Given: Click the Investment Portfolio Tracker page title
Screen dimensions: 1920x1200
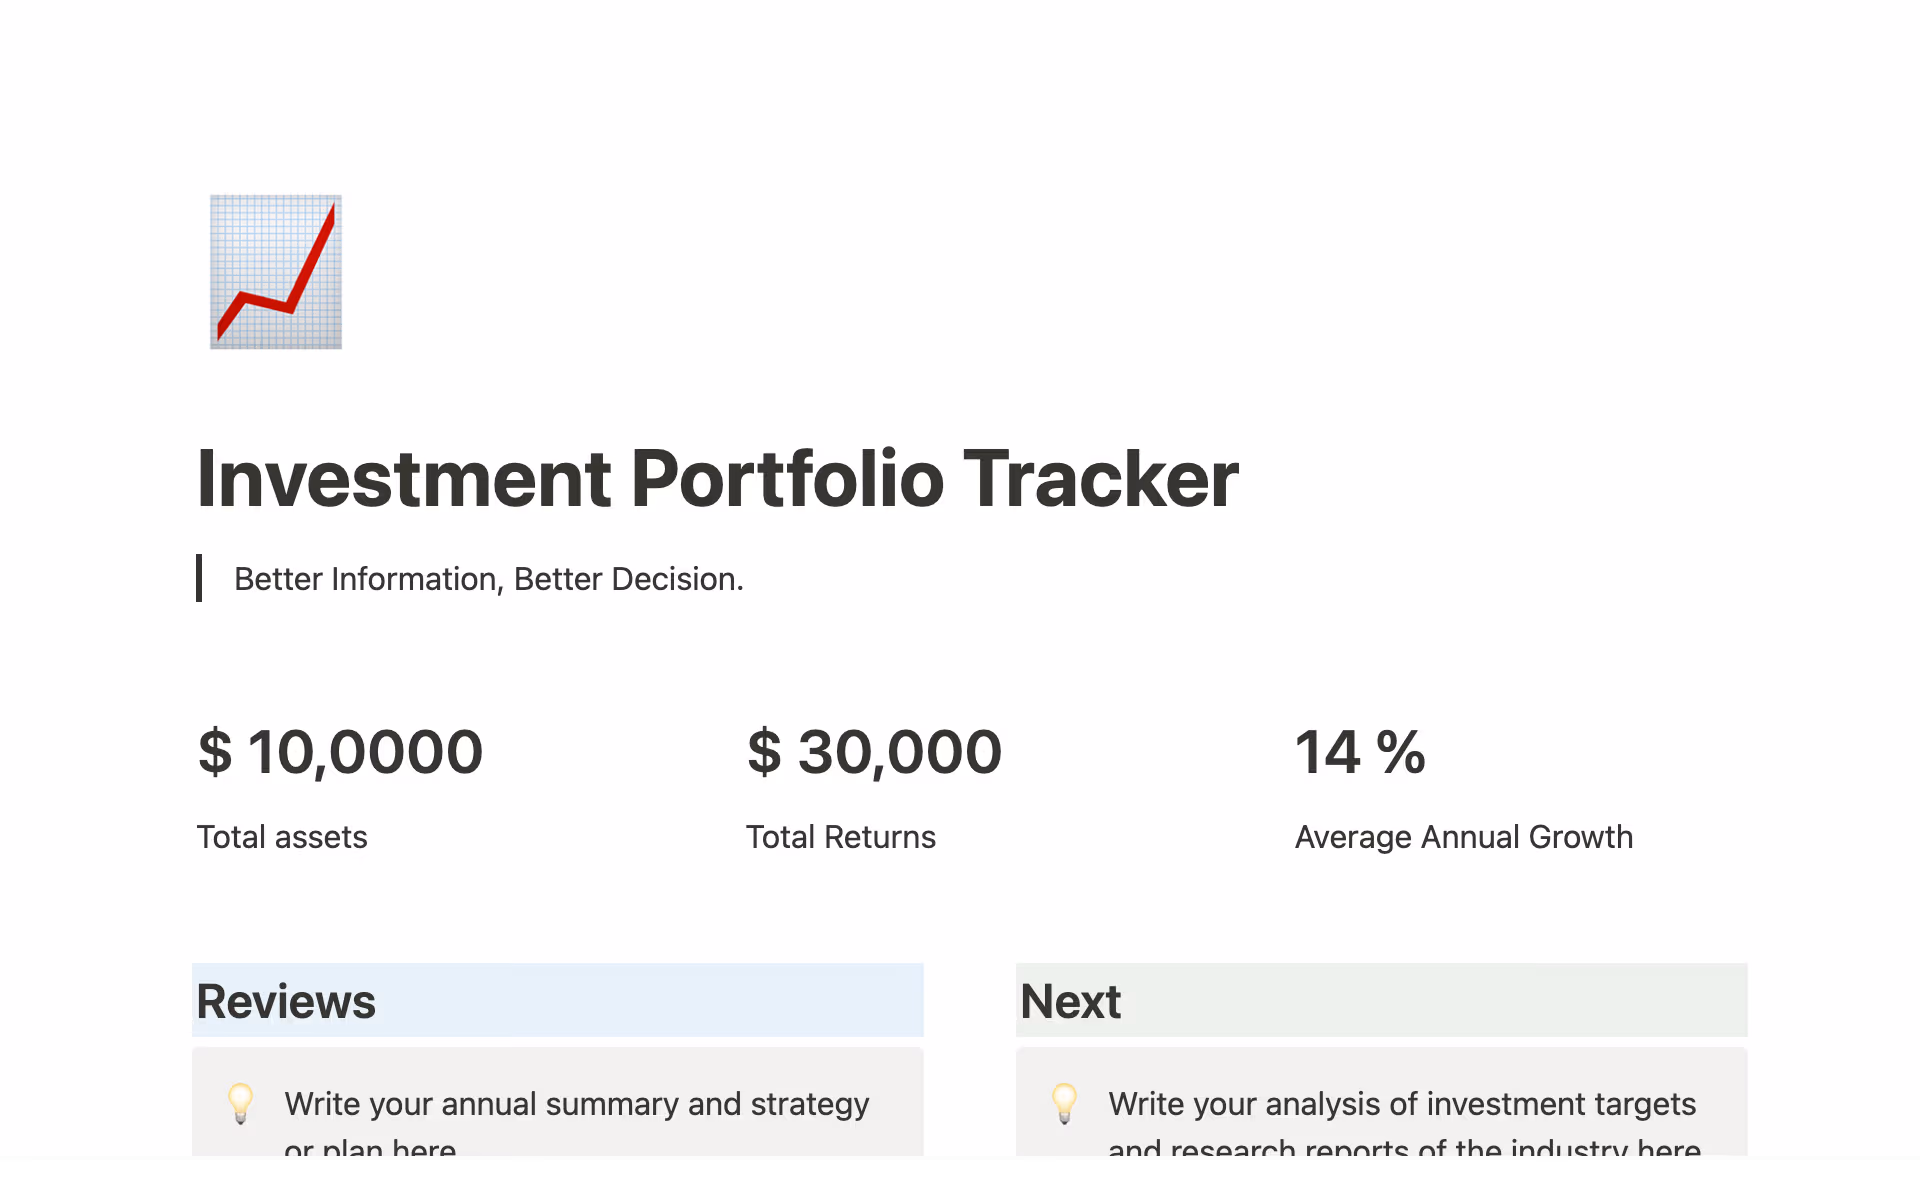Looking at the screenshot, I should tap(717, 478).
